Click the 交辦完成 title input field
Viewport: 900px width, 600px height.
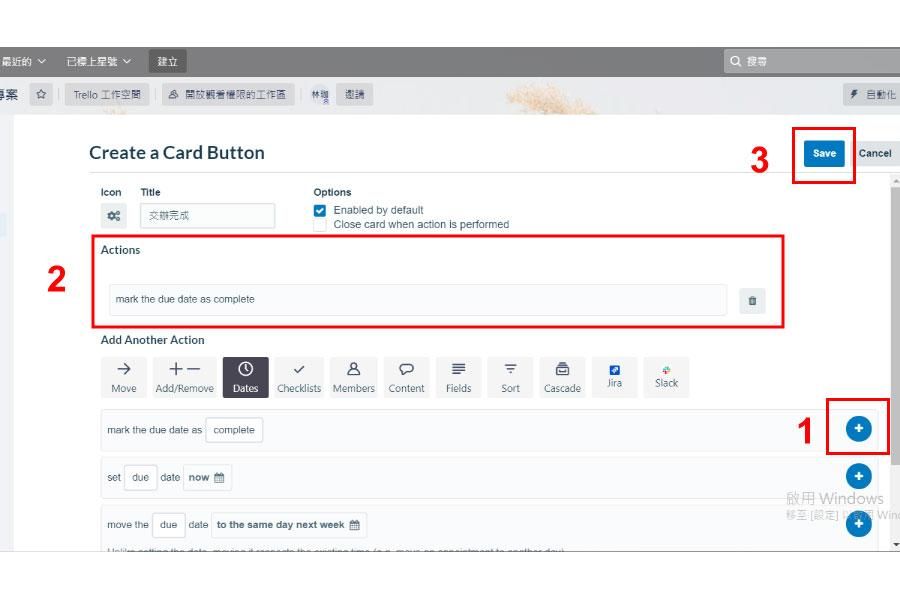click(x=207, y=215)
